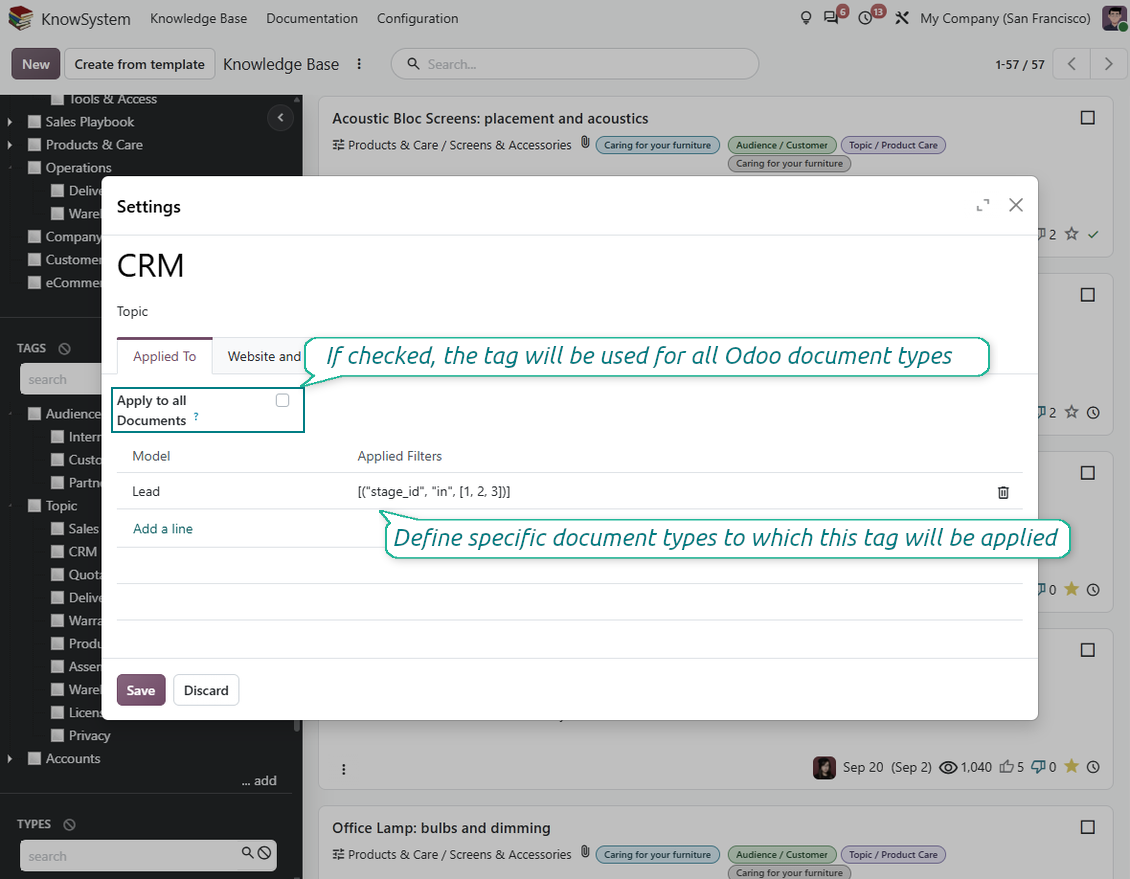Expand the Sales Playbook tree node

click(x=10, y=122)
